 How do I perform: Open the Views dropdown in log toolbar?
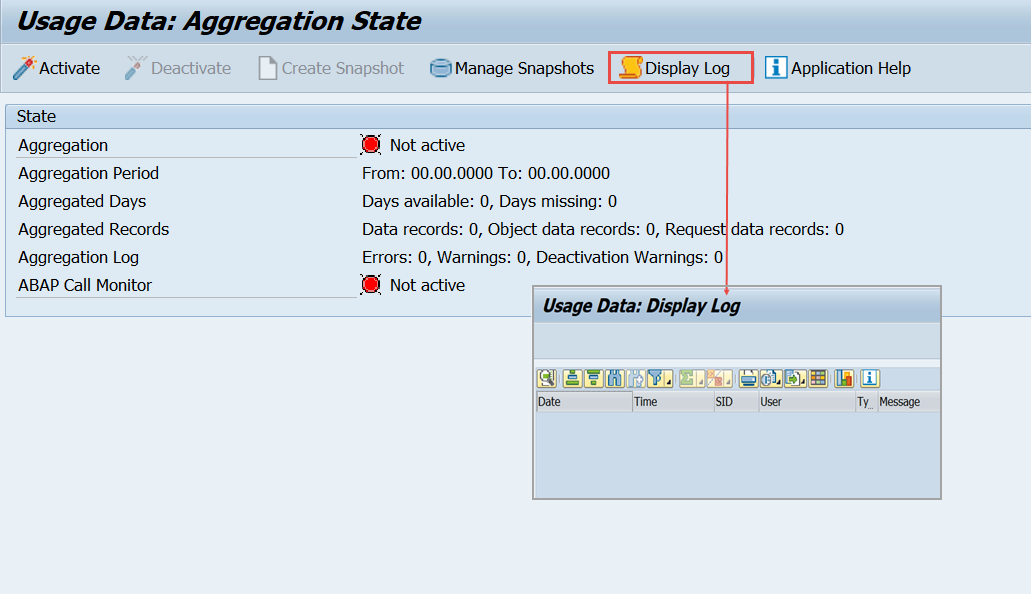coord(771,378)
